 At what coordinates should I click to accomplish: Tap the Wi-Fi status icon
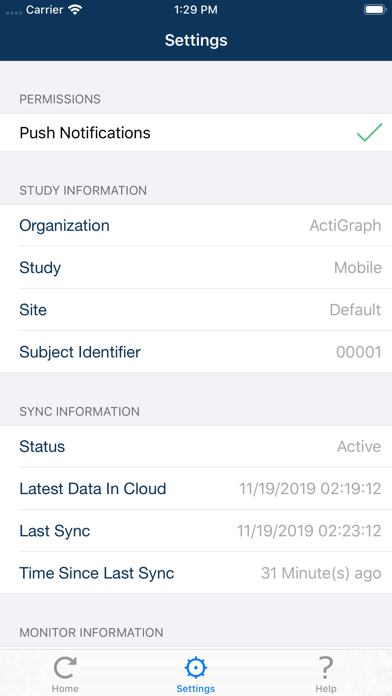click(76, 10)
